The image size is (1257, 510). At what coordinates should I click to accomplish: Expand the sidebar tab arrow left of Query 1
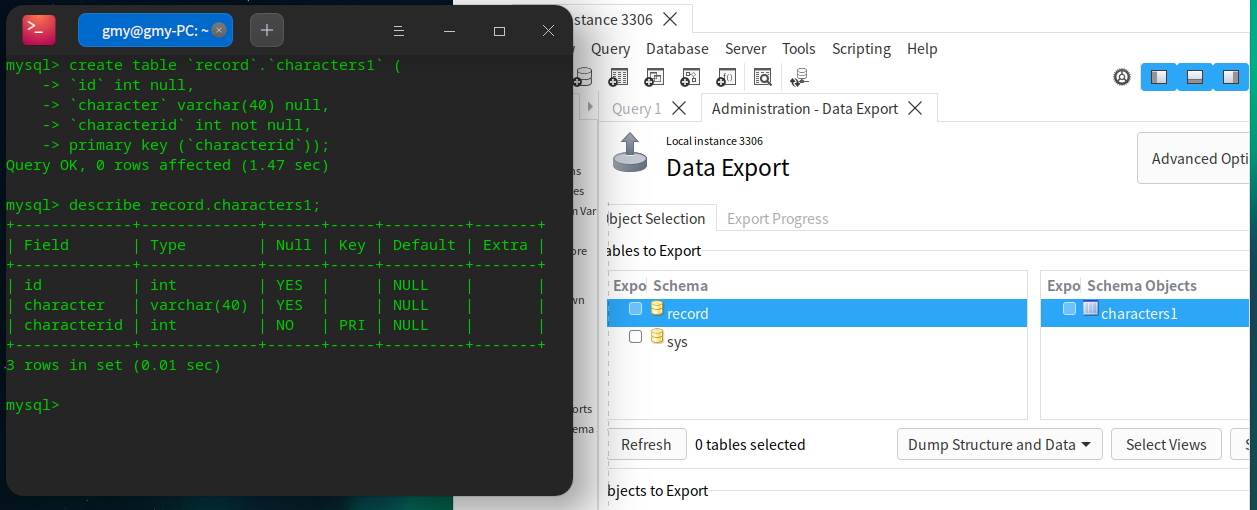(590, 108)
